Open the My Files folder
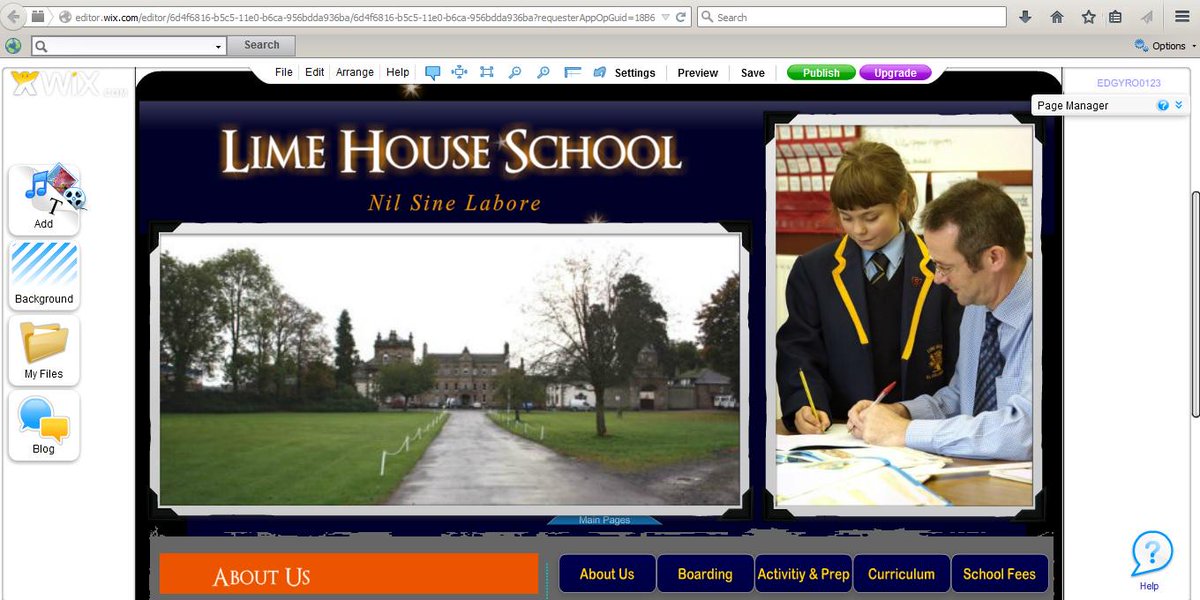The width and height of the screenshot is (1200, 600). pos(44,350)
